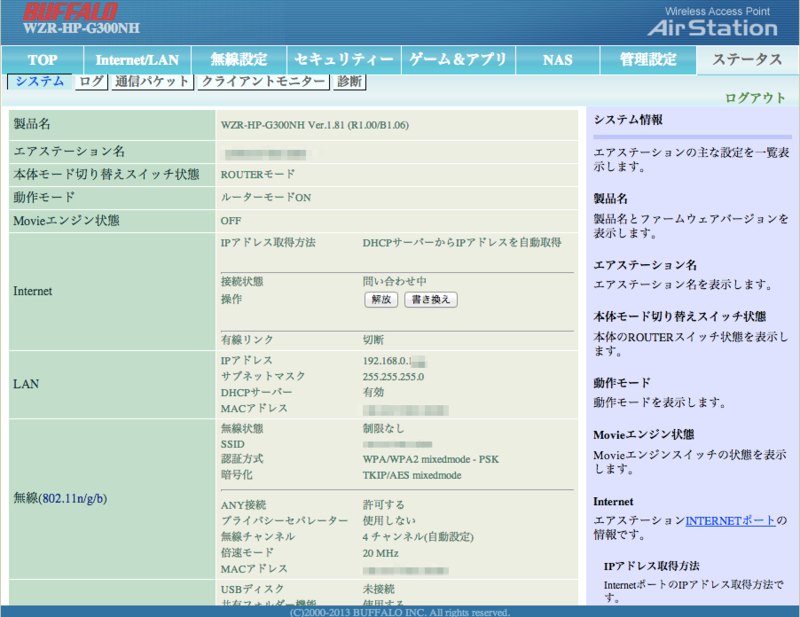Switch to クライアントモニター sub-tab
The width and height of the screenshot is (800, 617).
[x=263, y=82]
